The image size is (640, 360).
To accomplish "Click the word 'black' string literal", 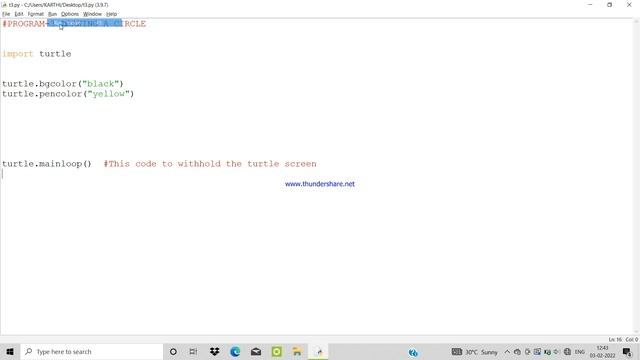I will point(101,84).
